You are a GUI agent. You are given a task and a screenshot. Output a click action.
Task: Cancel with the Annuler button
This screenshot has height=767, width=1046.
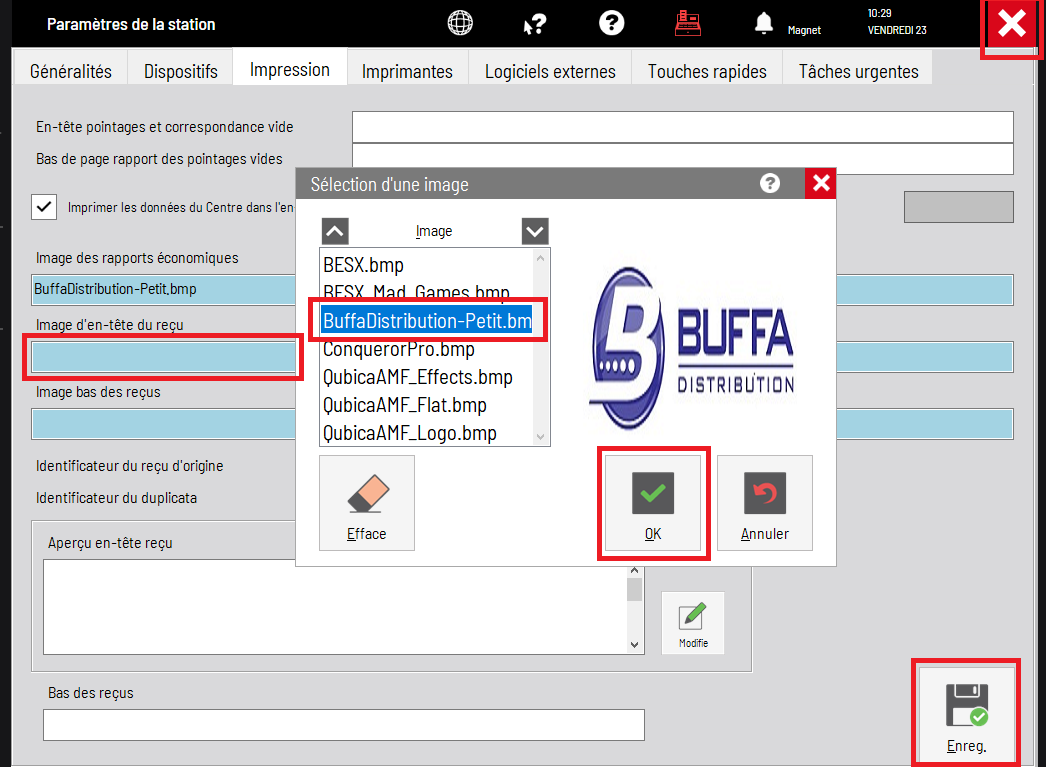(x=764, y=503)
